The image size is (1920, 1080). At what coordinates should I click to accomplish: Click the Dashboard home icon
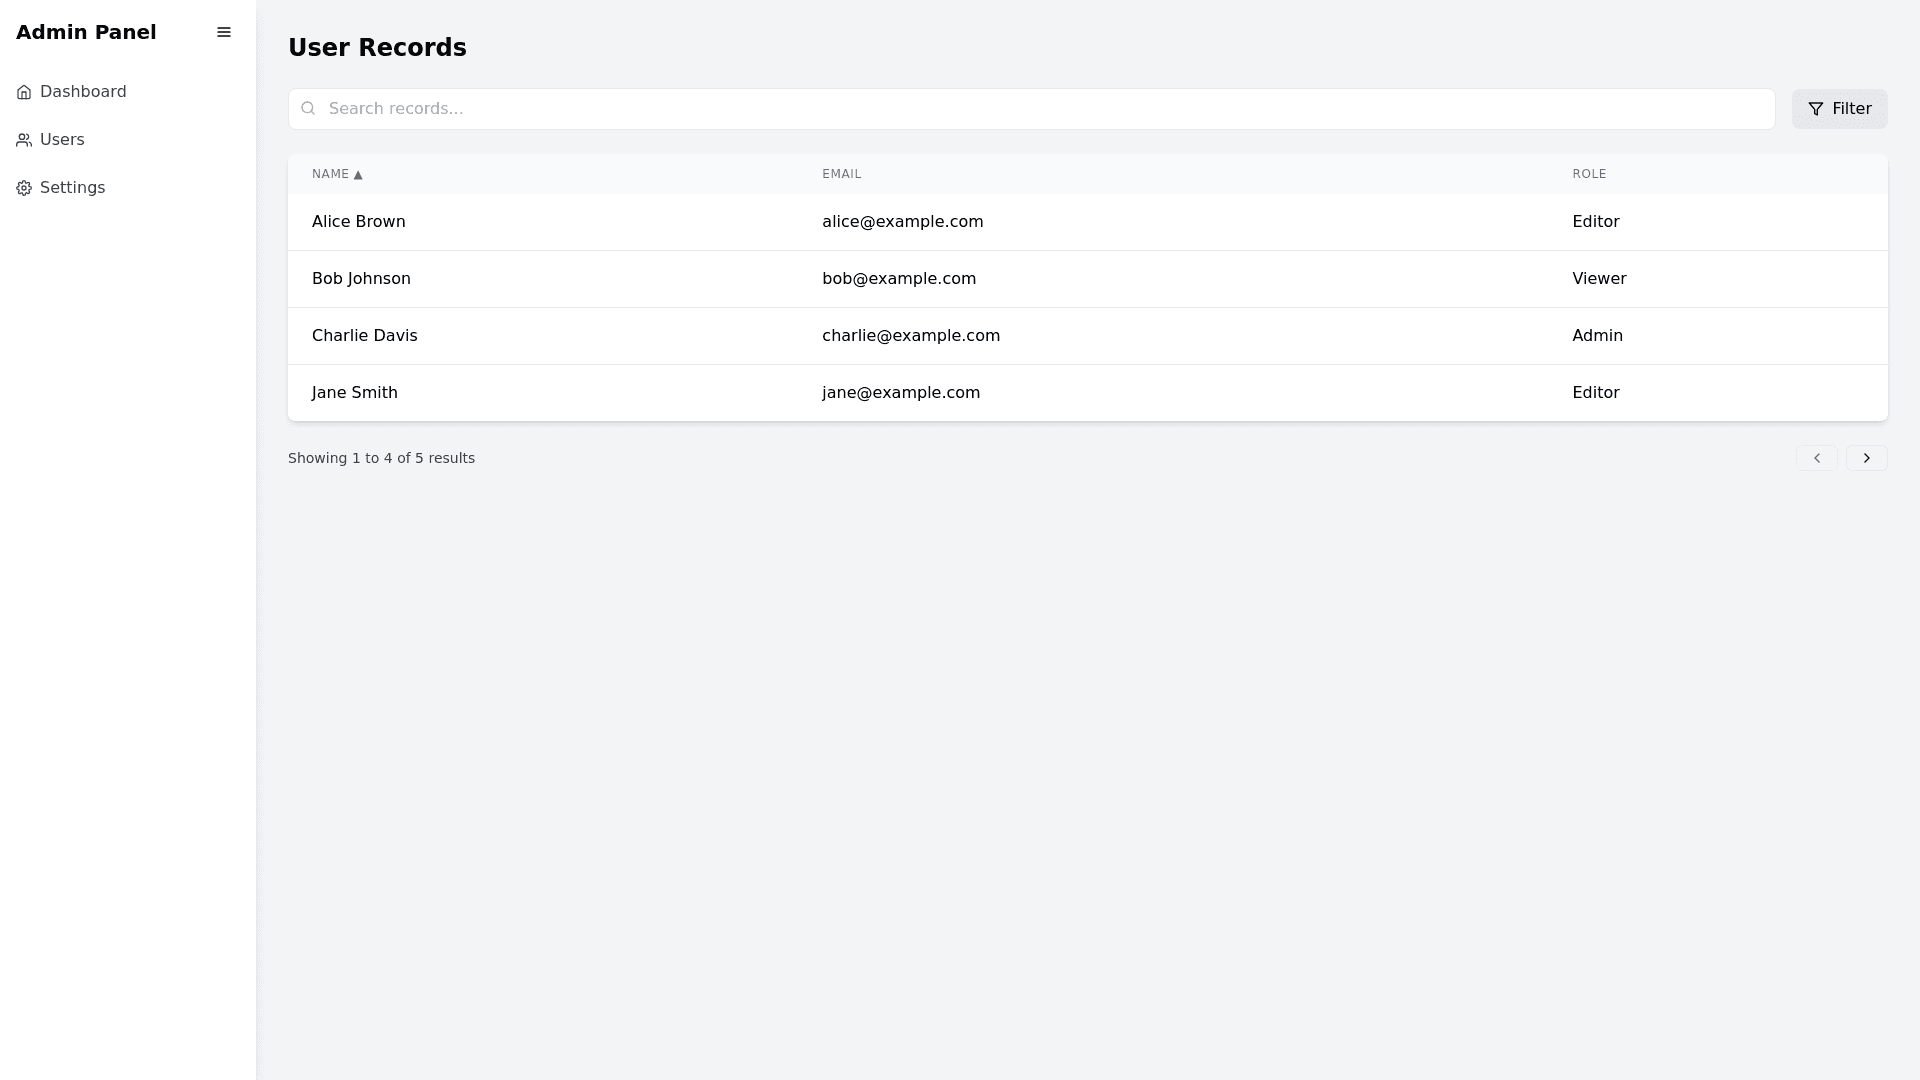24,92
